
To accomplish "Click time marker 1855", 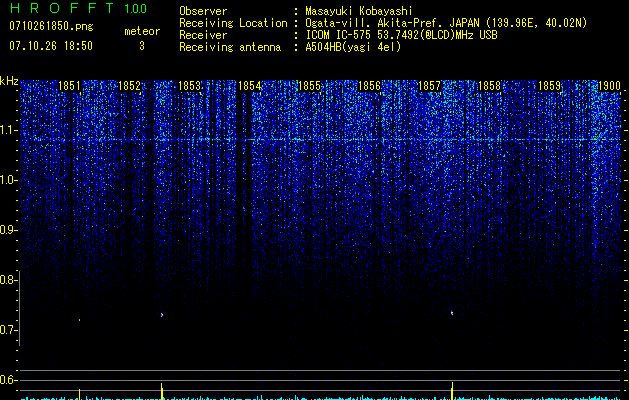I will coord(309,86).
